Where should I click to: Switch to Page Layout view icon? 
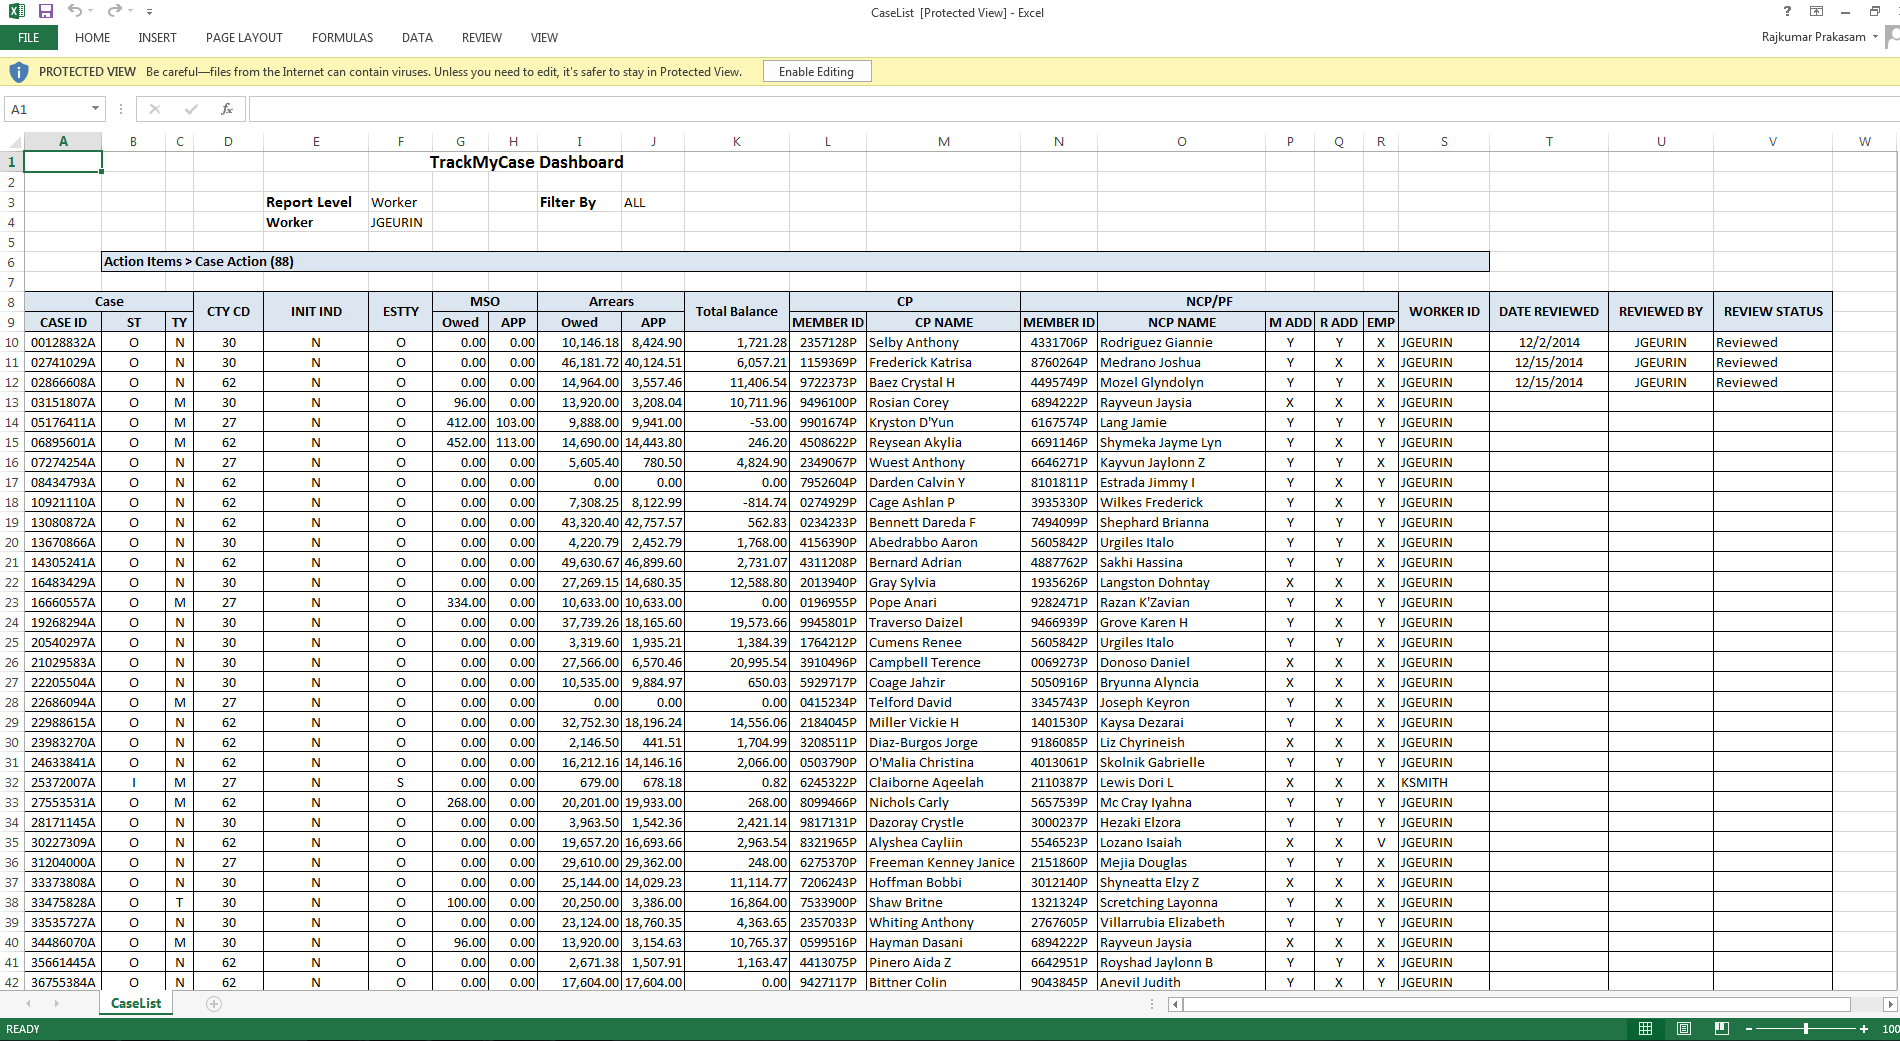click(x=1683, y=1029)
